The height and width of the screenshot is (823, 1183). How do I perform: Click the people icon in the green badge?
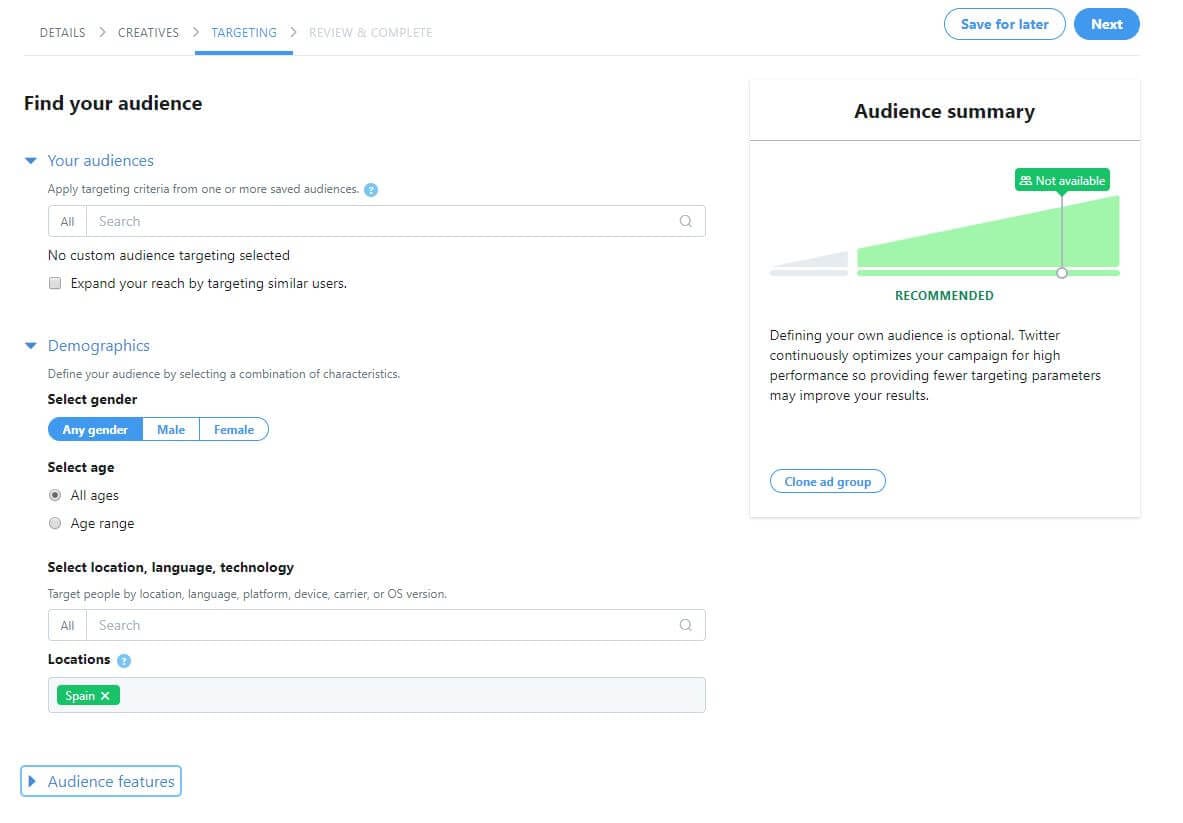(x=1025, y=180)
